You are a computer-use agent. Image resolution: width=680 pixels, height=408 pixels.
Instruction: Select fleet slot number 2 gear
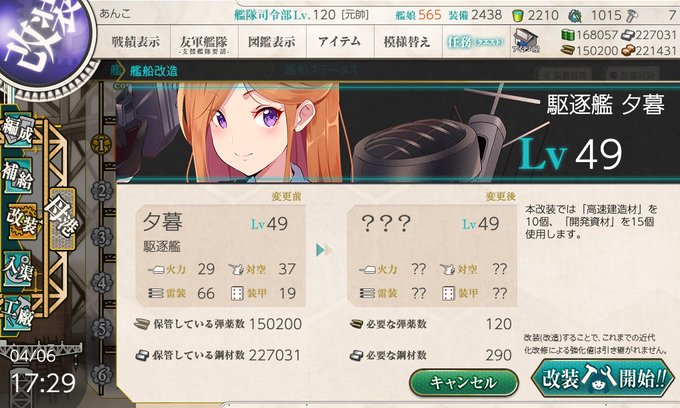pos(102,191)
